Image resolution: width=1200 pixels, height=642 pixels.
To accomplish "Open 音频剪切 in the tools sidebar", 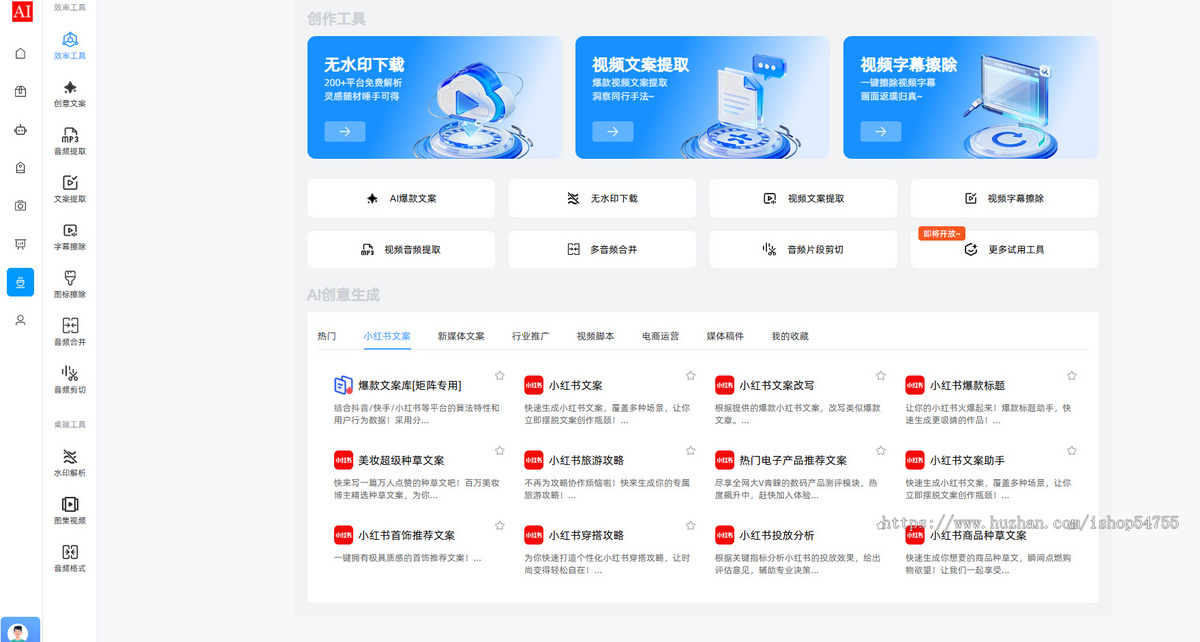I will [x=70, y=380].
